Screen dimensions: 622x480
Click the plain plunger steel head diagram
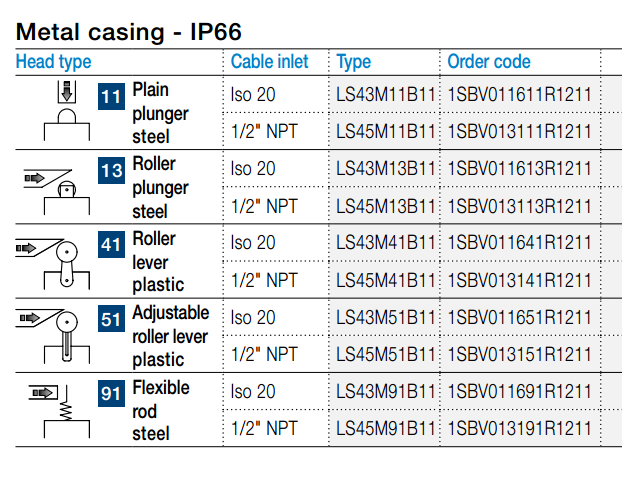[x=67, y=110]
